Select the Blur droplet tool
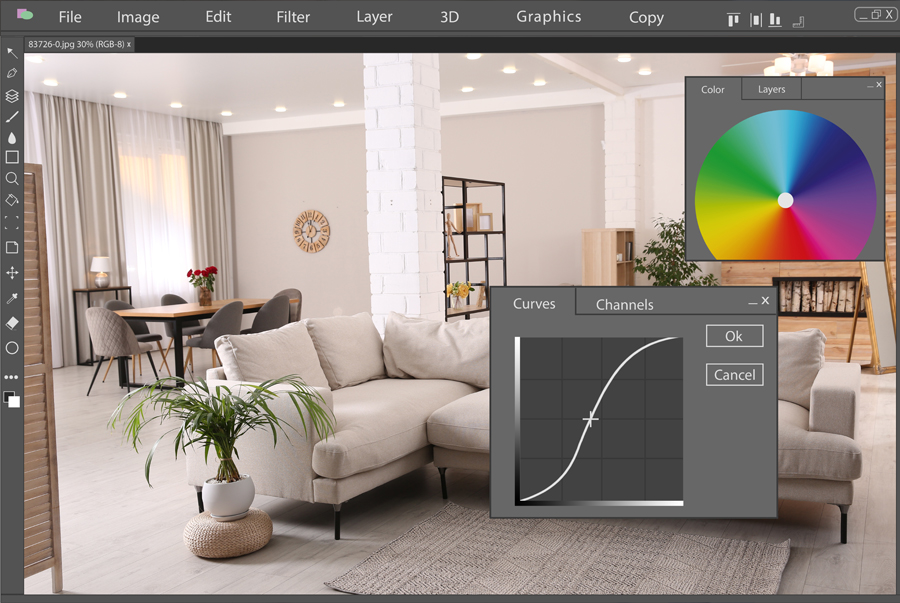 tap(12, 138)
